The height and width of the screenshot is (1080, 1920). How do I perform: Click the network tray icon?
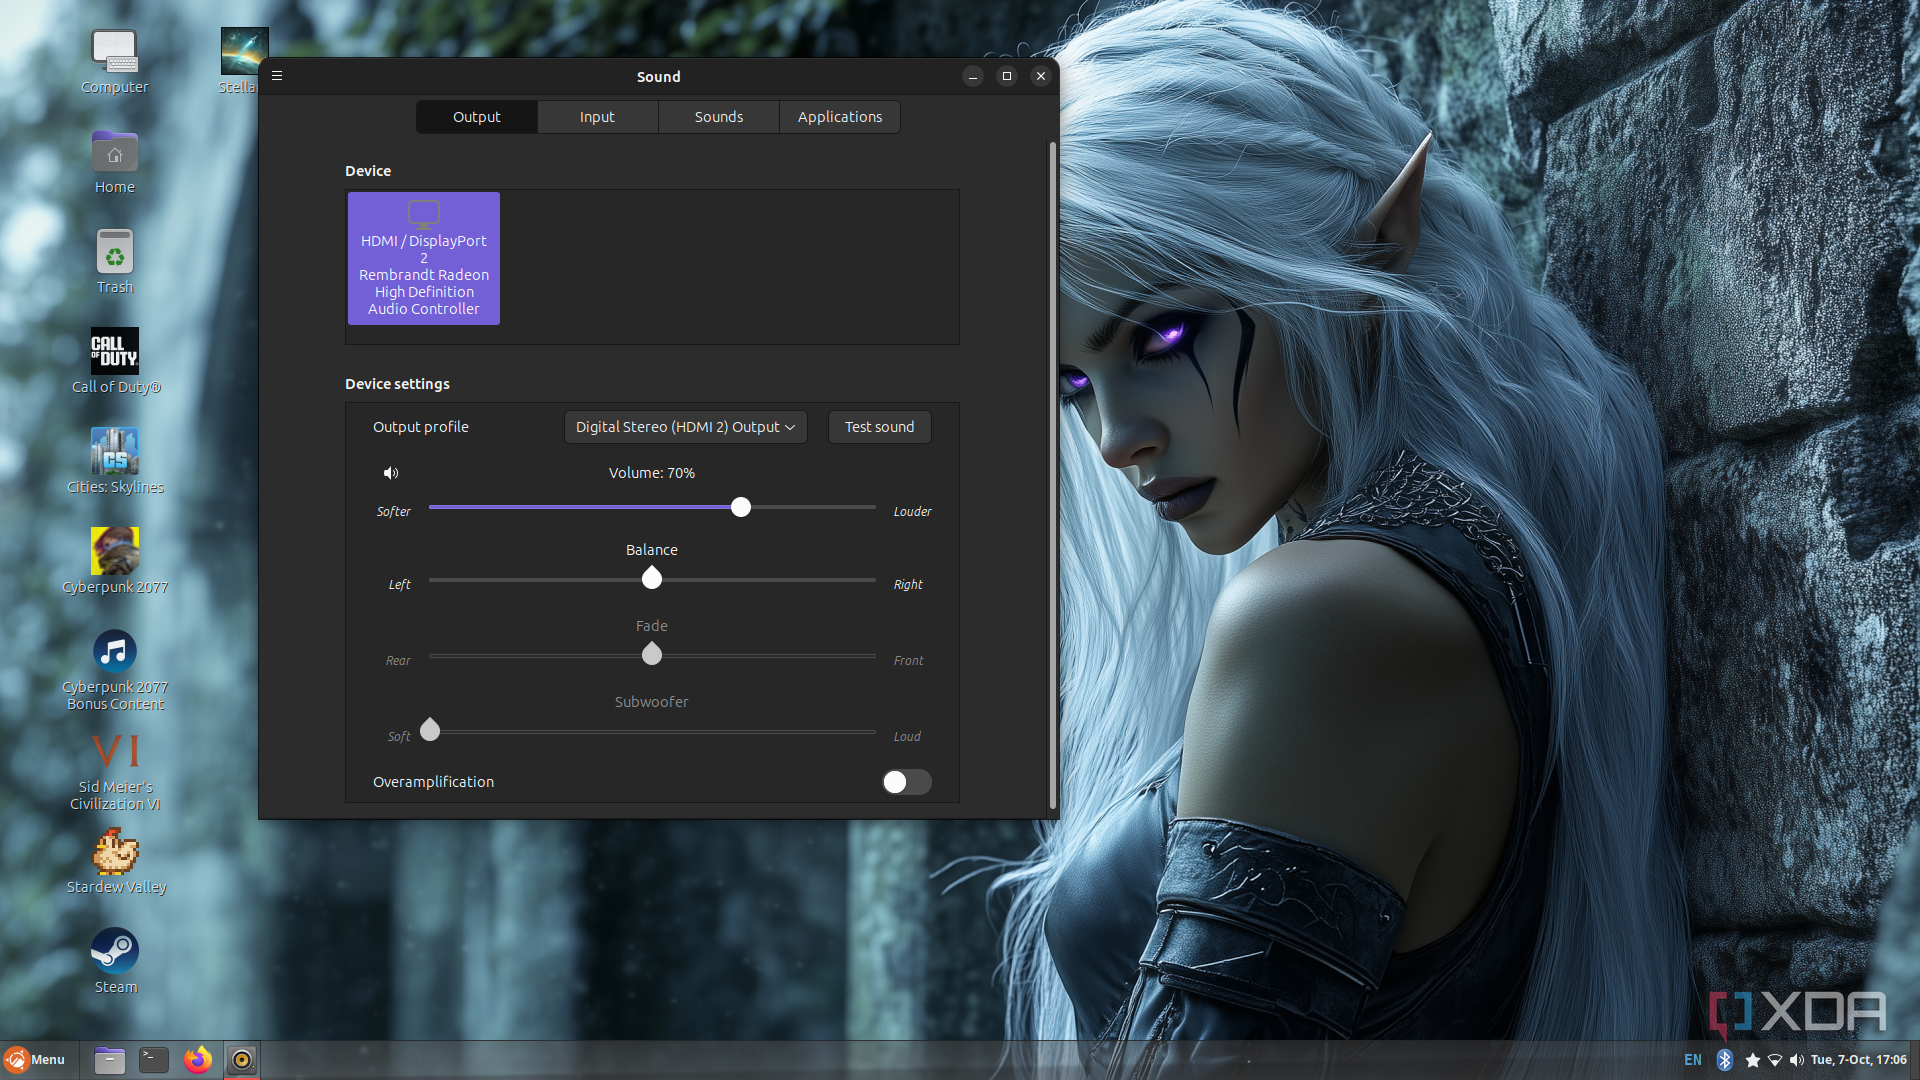pyautogui.click(x=1775, y=1060)
